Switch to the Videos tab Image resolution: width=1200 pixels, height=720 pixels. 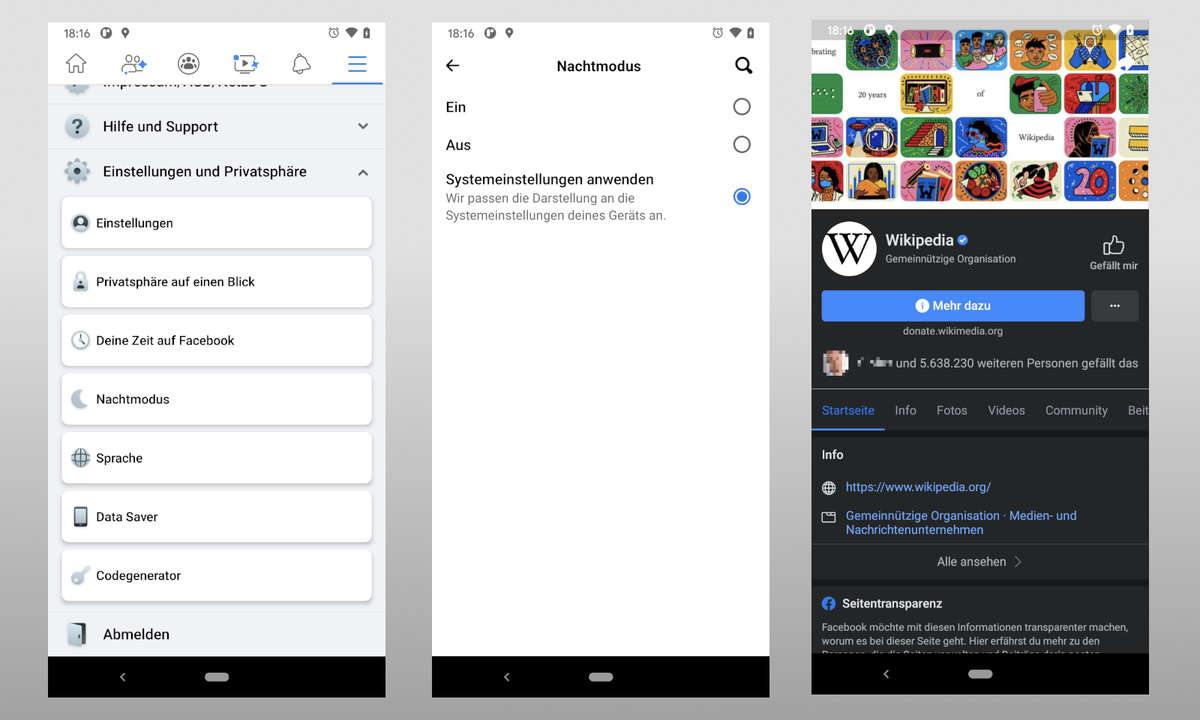(1006, 411)
